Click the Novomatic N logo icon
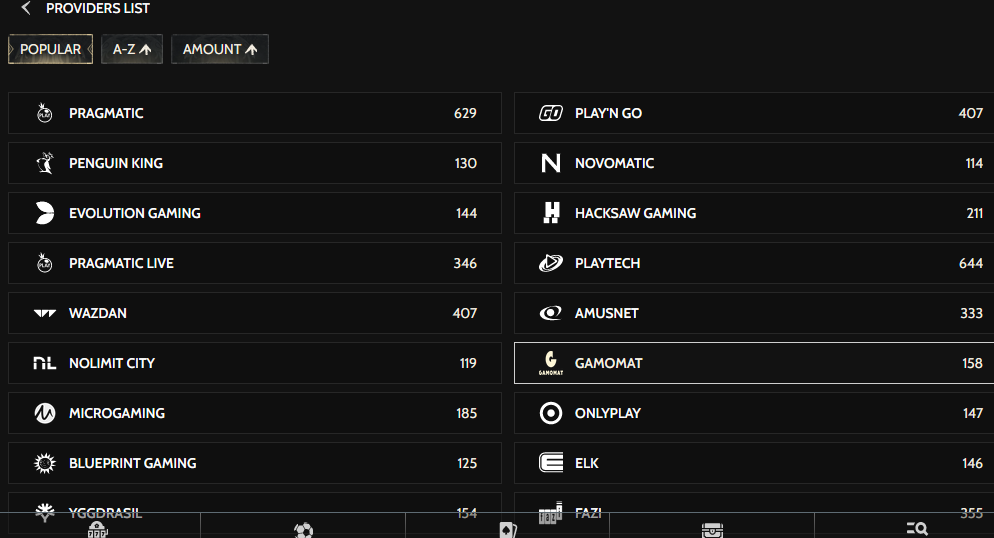 tap(550, 163)
